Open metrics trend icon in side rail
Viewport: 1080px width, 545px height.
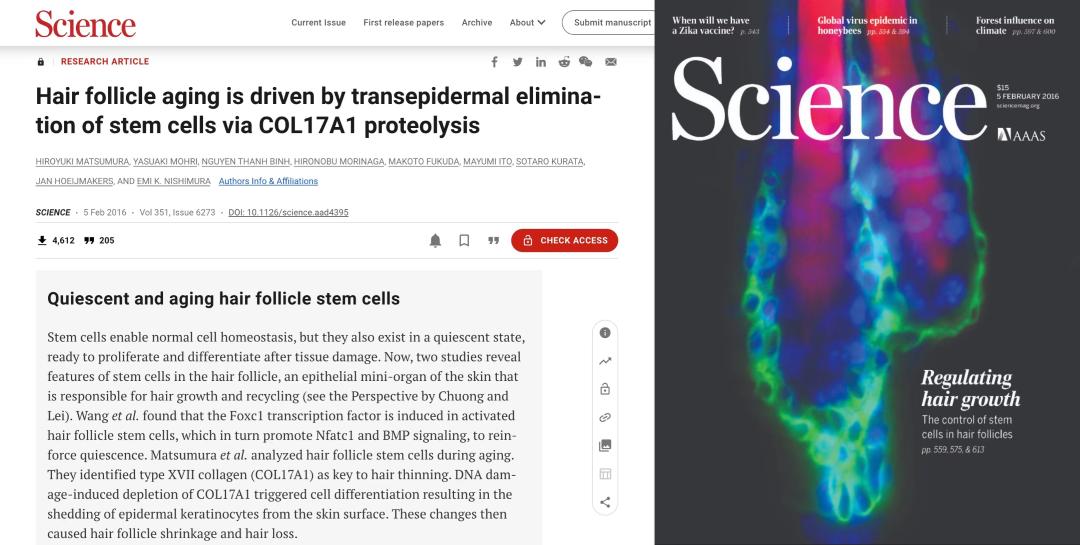tap(605, 361)
